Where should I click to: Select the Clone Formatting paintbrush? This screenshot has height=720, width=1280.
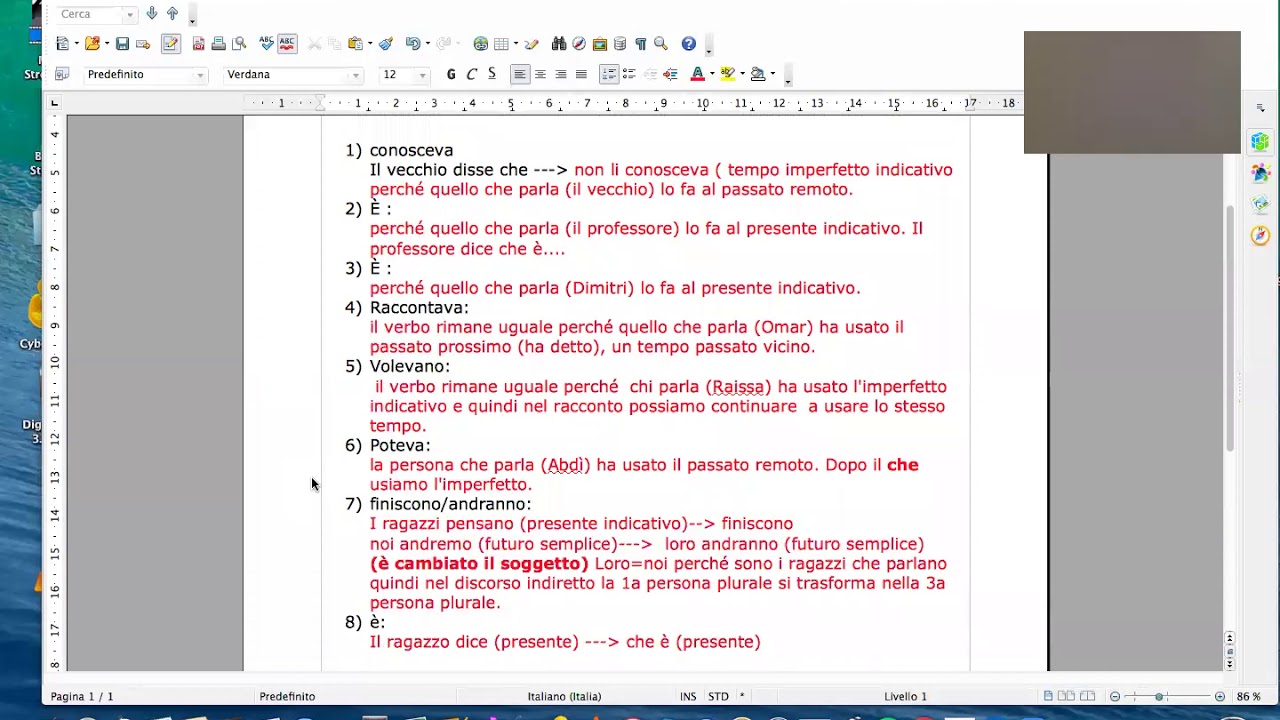tap(386, 44)
